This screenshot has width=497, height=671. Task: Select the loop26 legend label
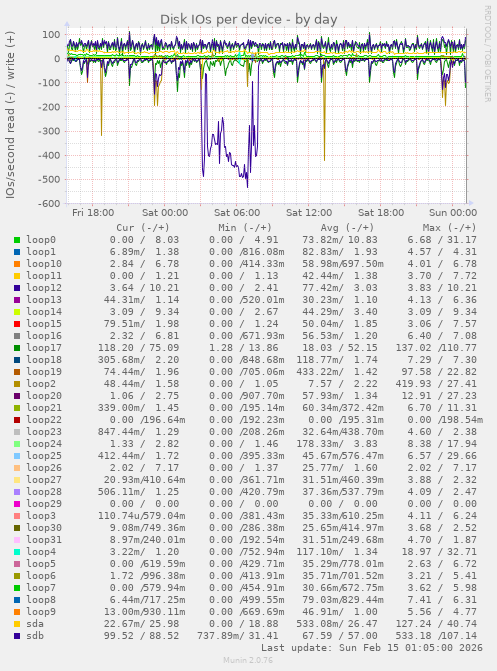44,468
